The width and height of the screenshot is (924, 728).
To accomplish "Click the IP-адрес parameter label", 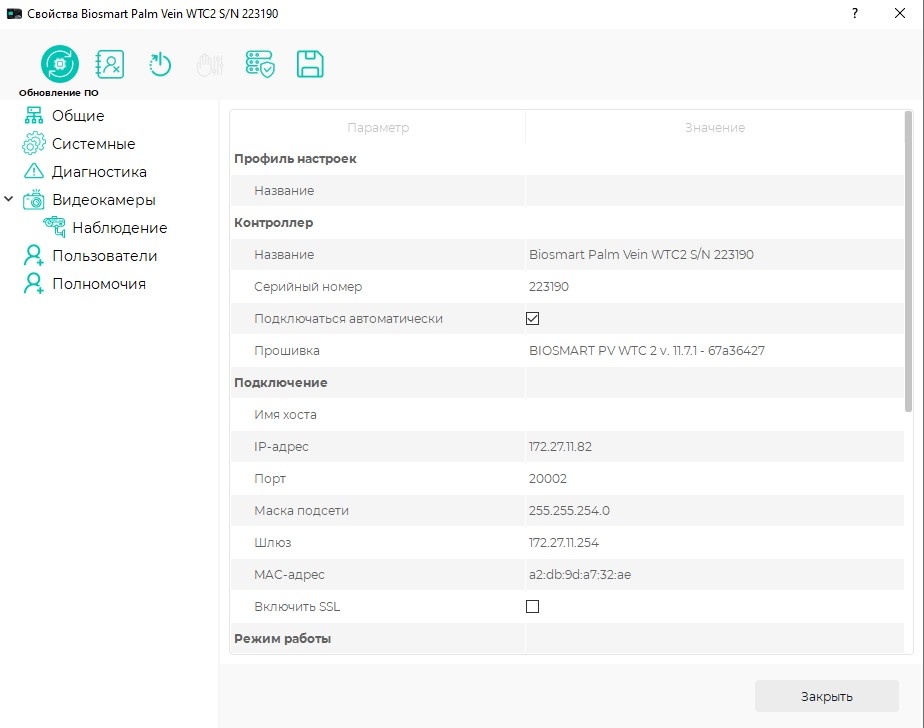I will (x=281, y=447).
